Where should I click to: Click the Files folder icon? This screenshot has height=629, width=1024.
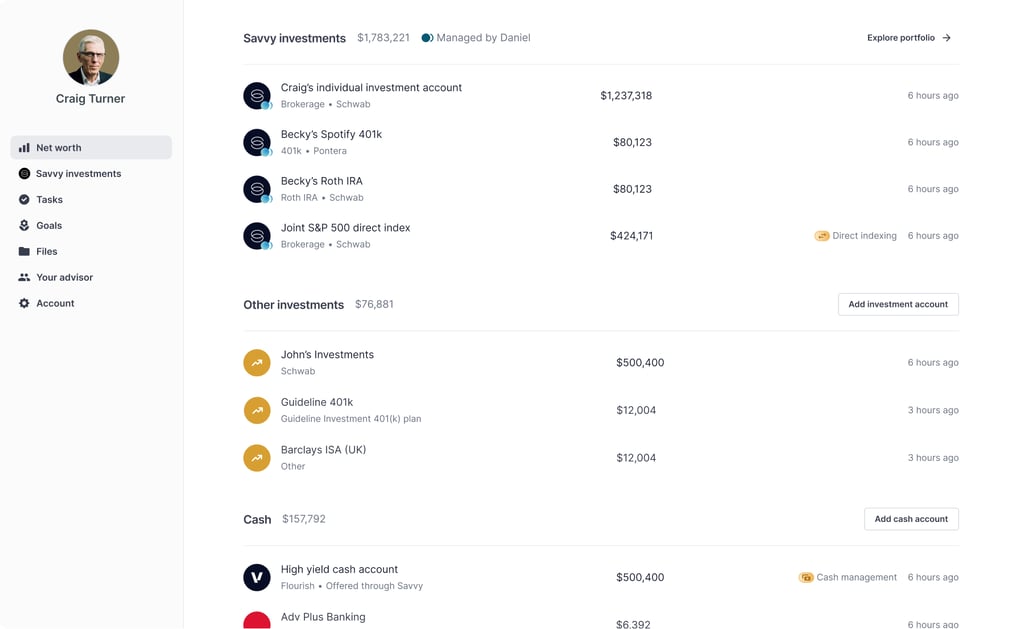click(24, 251)
